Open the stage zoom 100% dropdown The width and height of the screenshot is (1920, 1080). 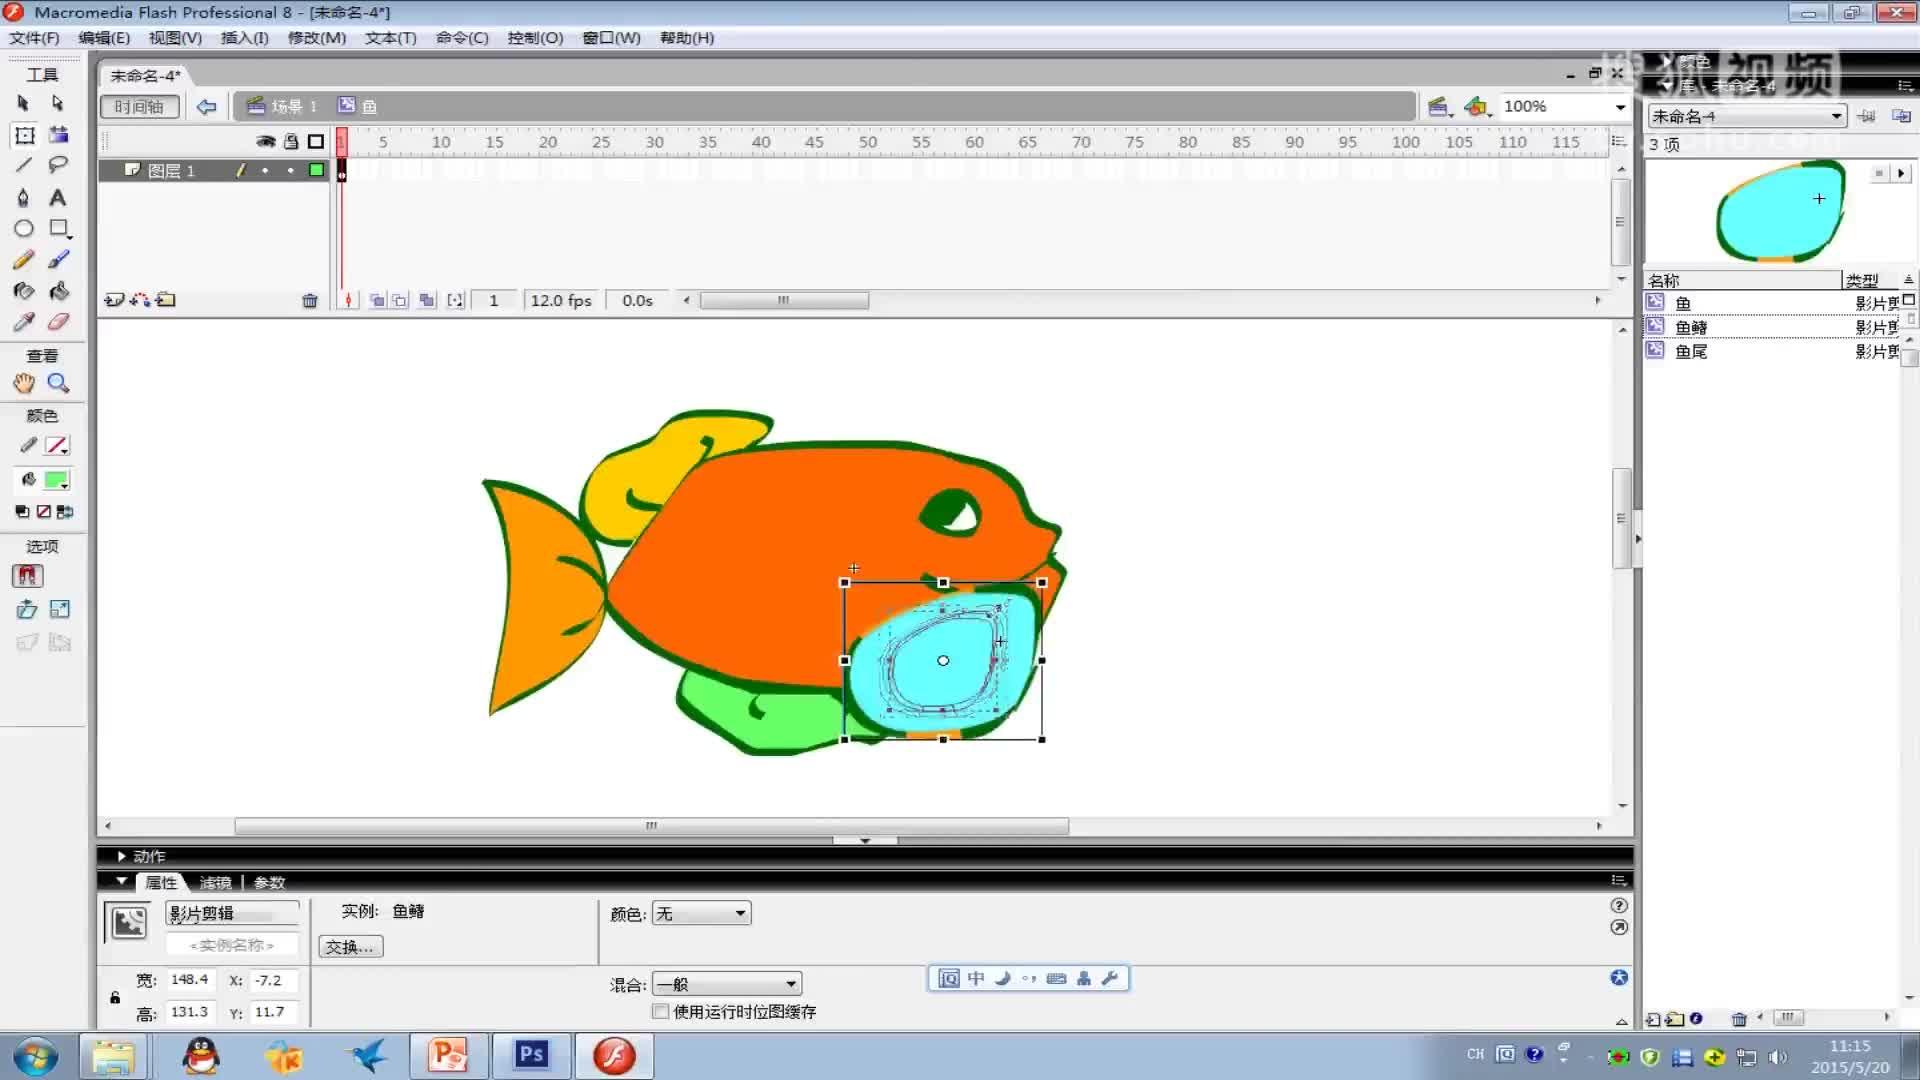pyautogui.click(x=1620, y=107)
